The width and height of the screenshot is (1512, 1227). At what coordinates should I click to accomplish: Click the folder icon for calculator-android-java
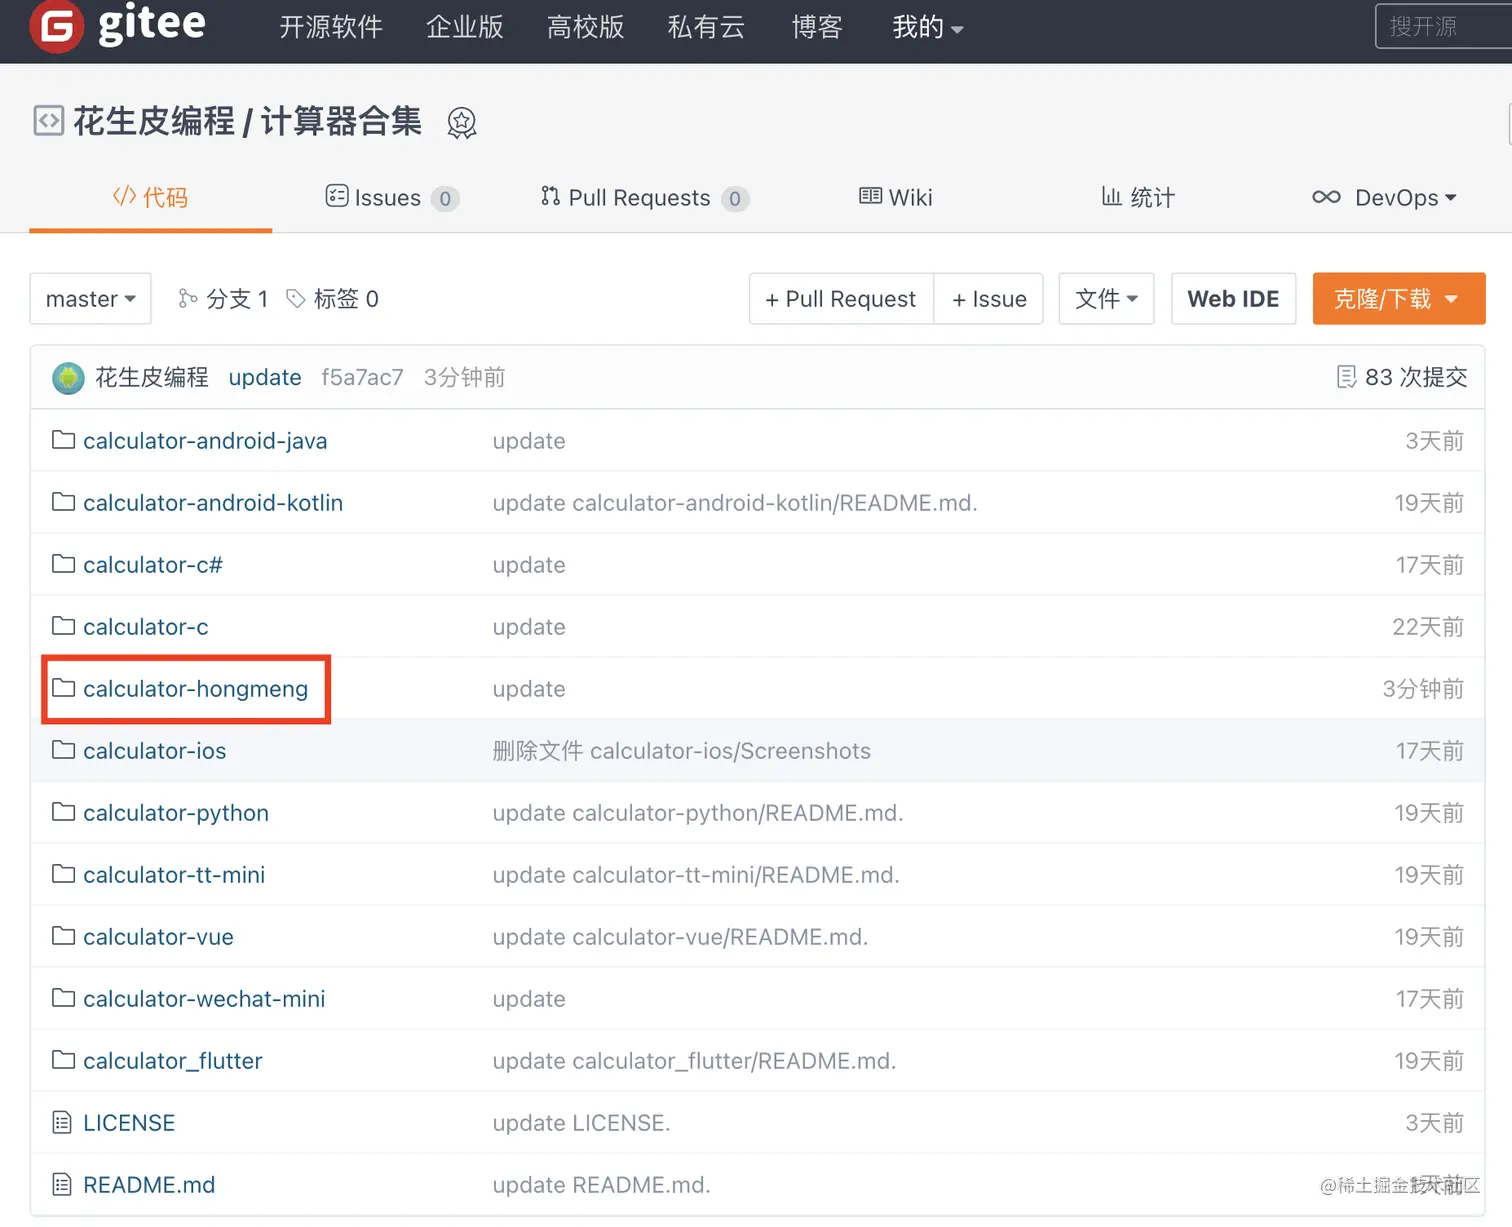(63, 440)
